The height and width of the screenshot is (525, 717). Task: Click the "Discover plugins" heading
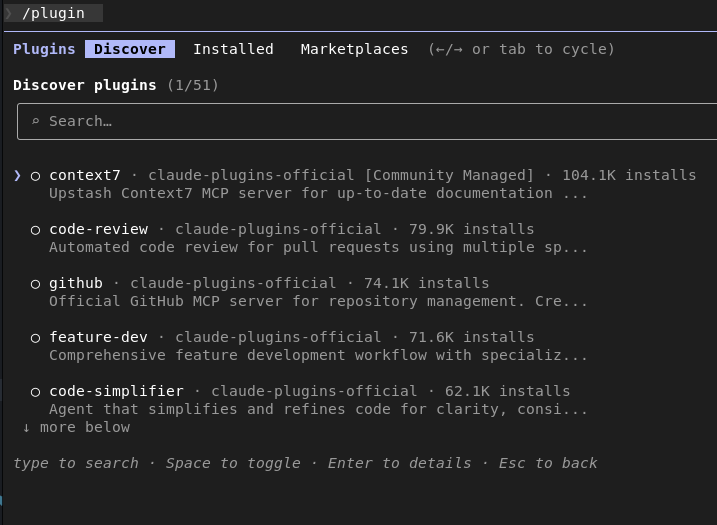(85, 85)
